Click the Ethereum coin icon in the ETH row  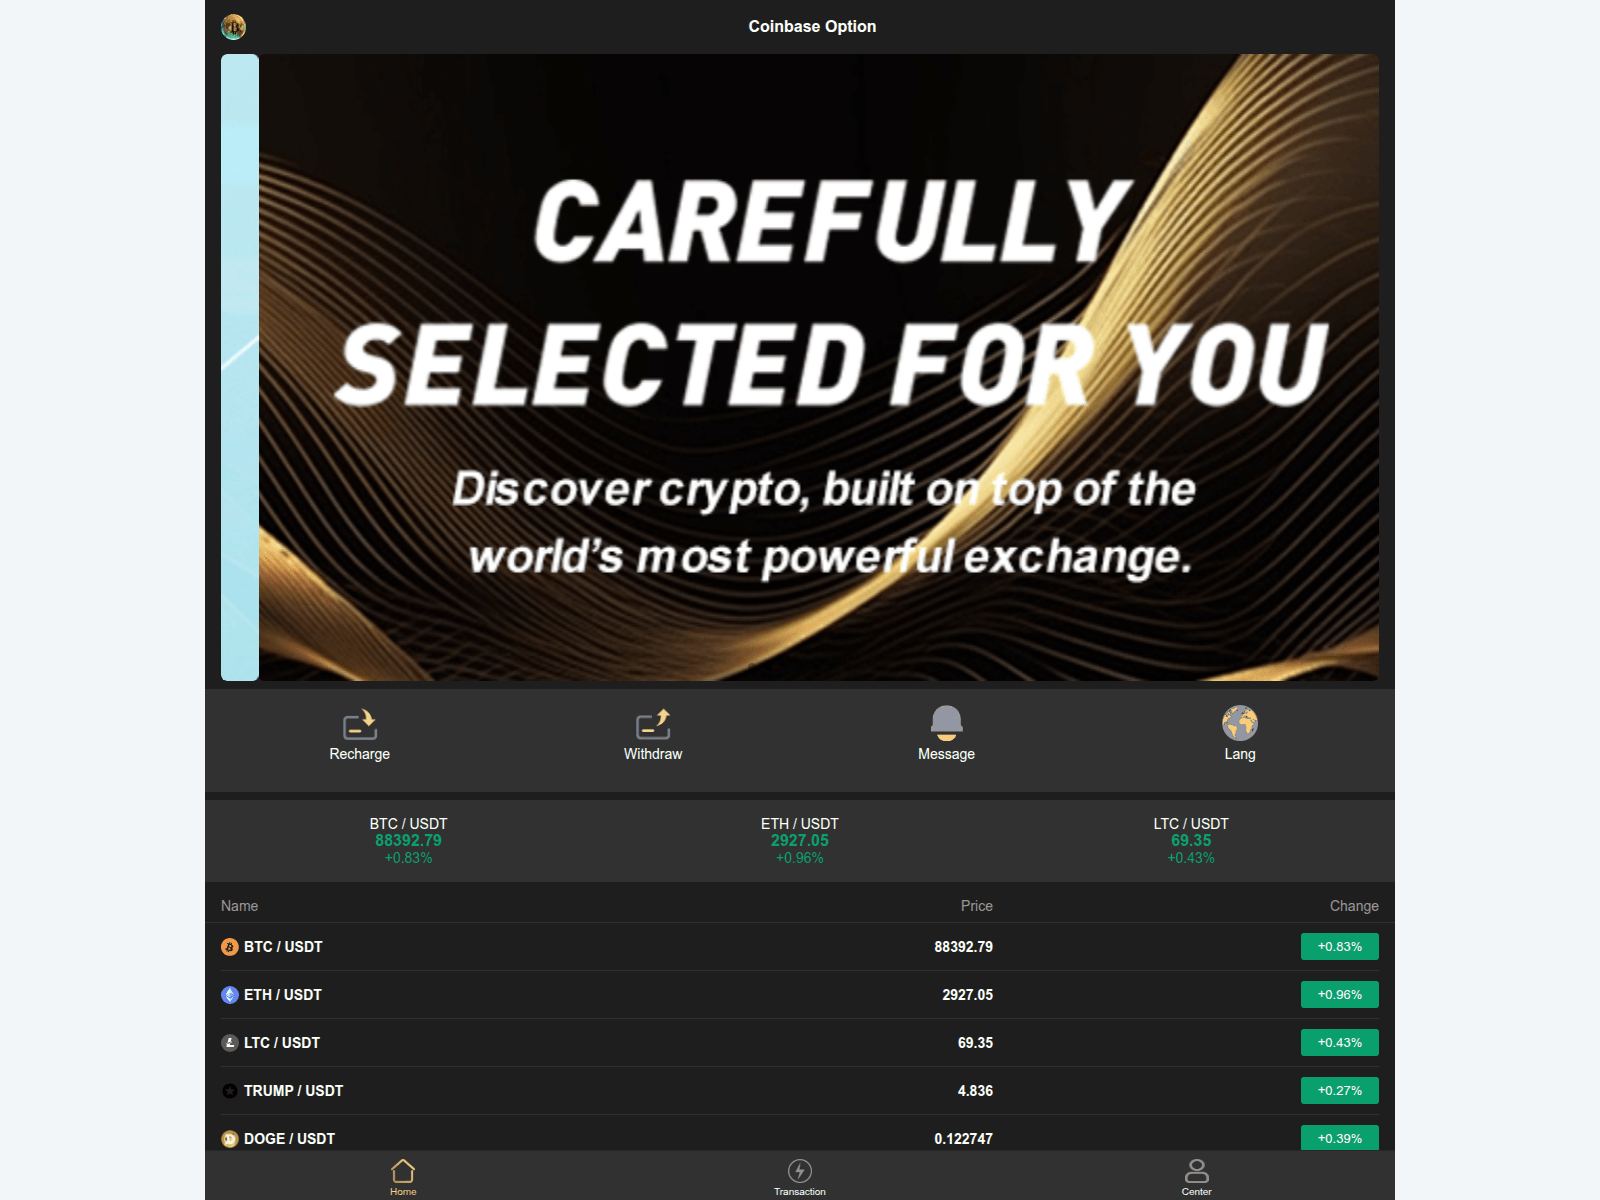click(x=230, y=995)
